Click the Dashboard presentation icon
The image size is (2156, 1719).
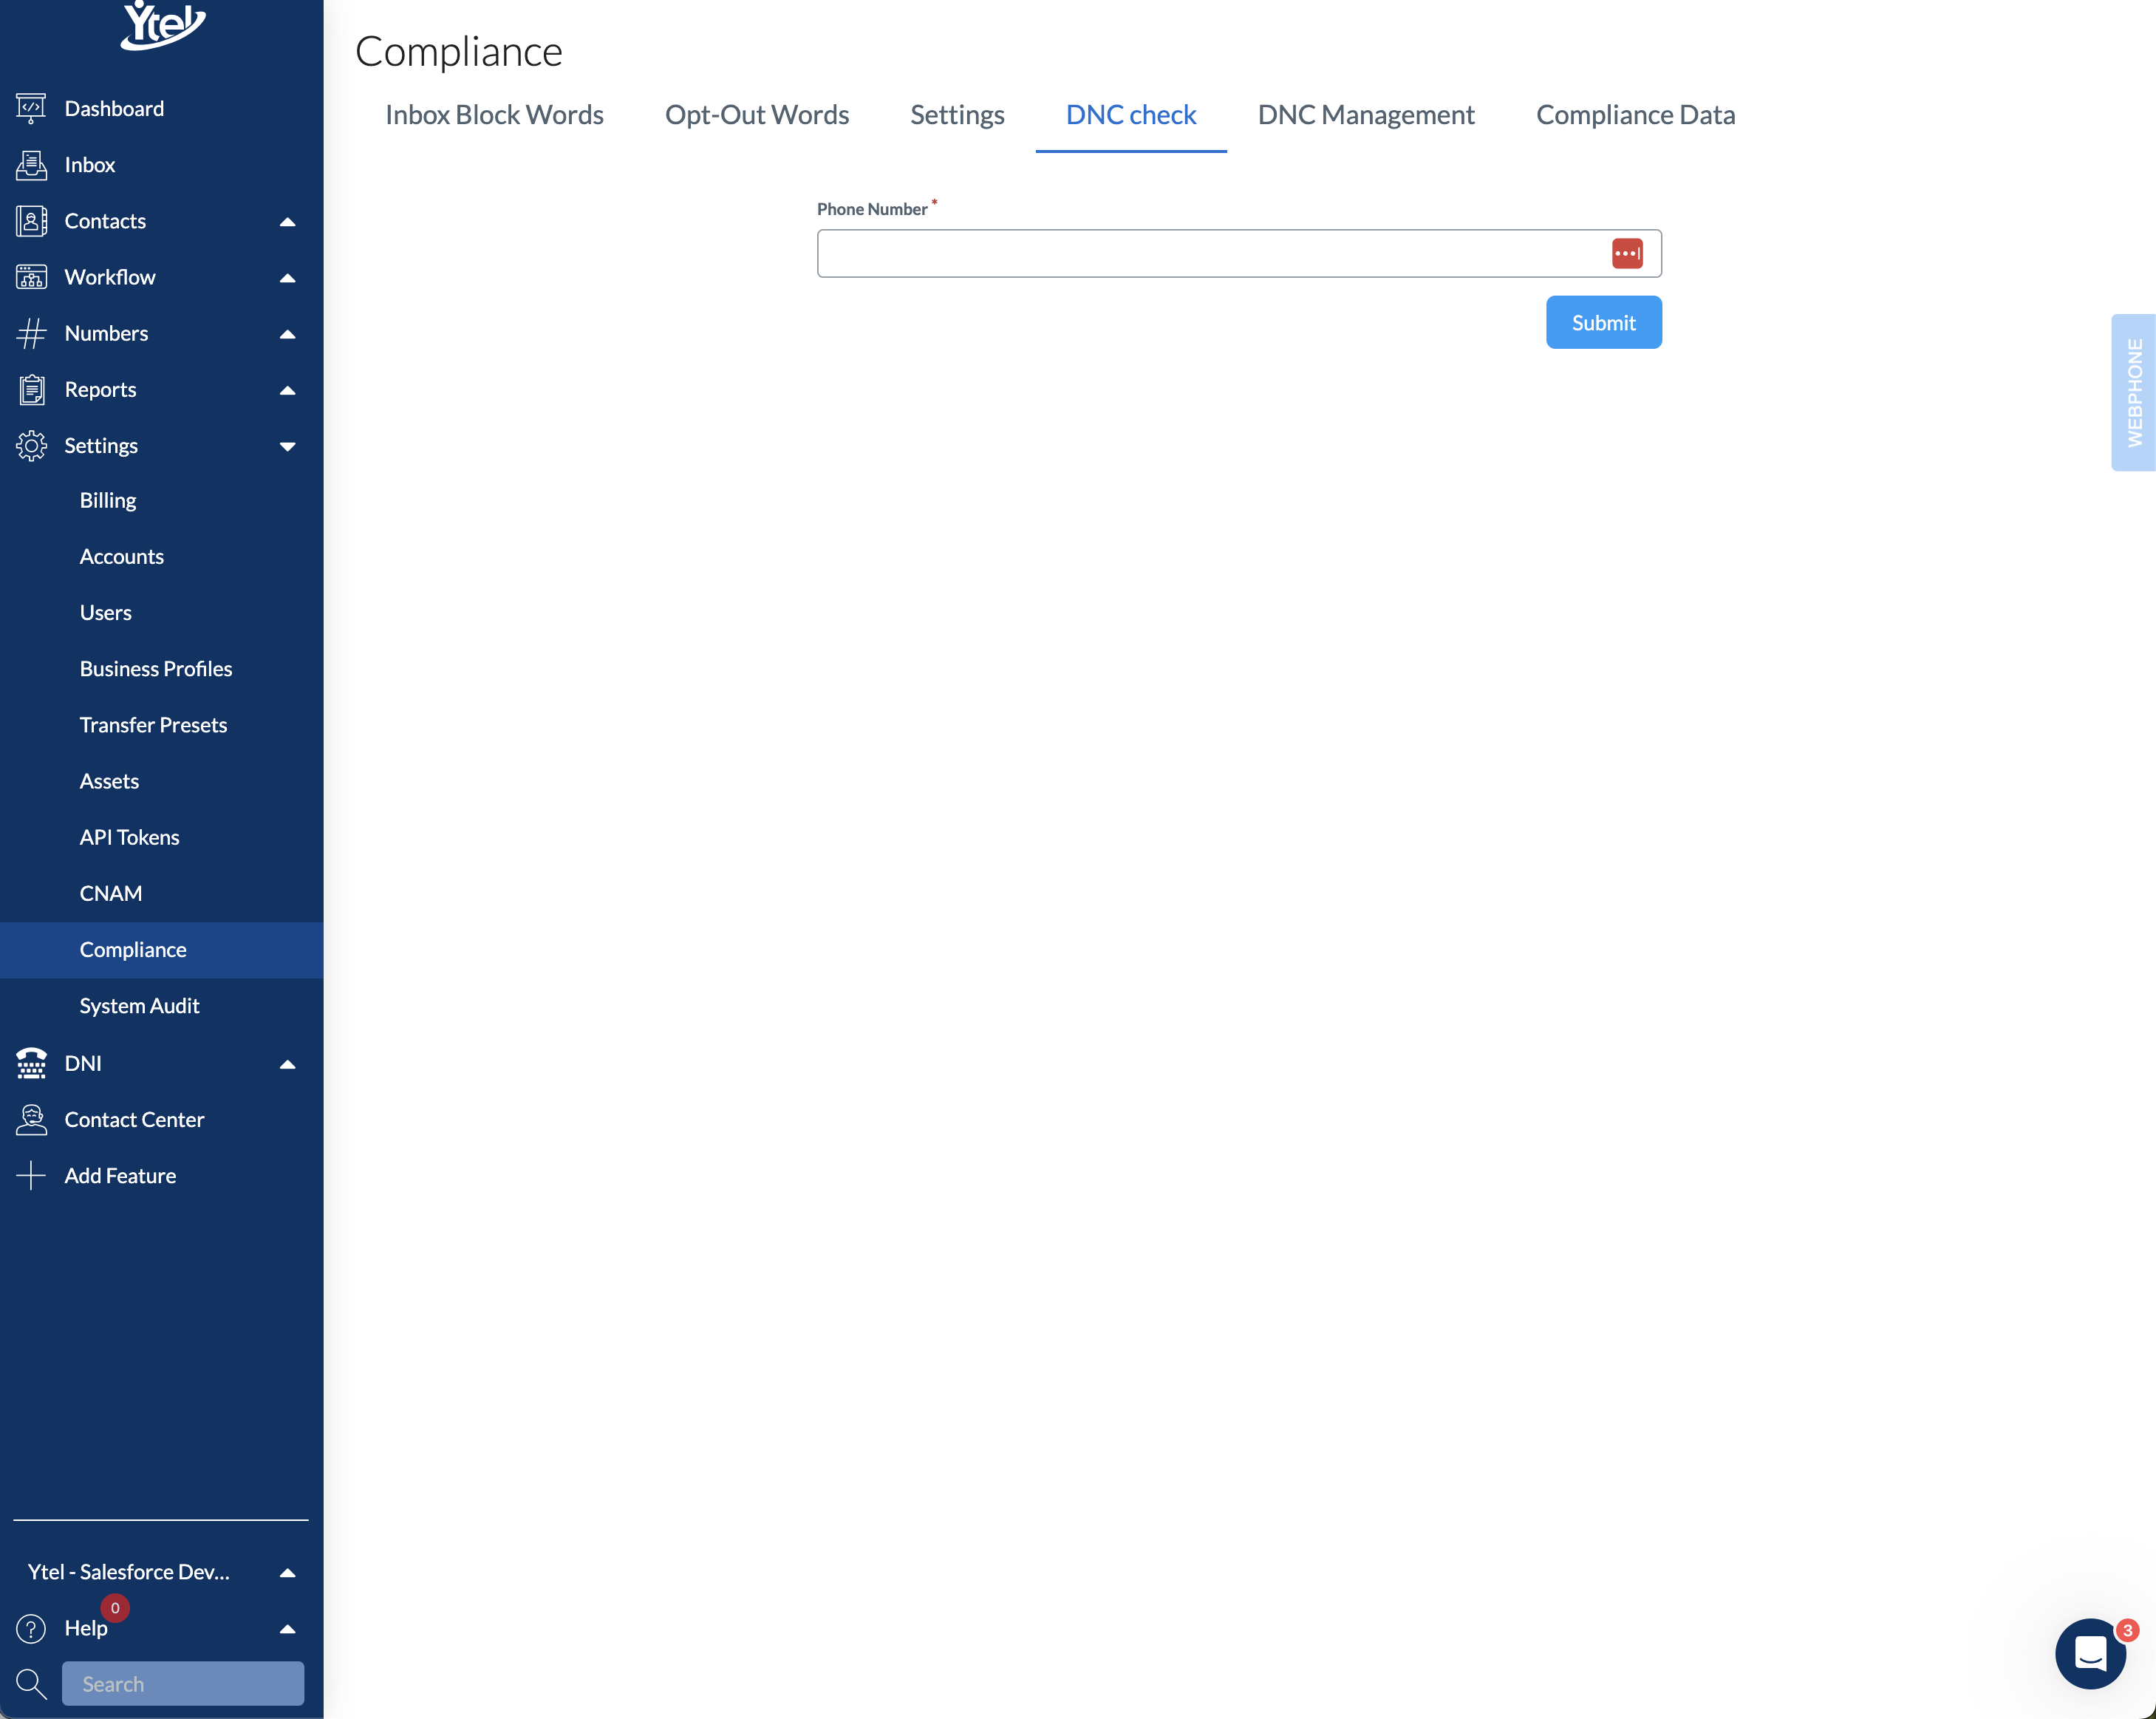tap(31, 108)
